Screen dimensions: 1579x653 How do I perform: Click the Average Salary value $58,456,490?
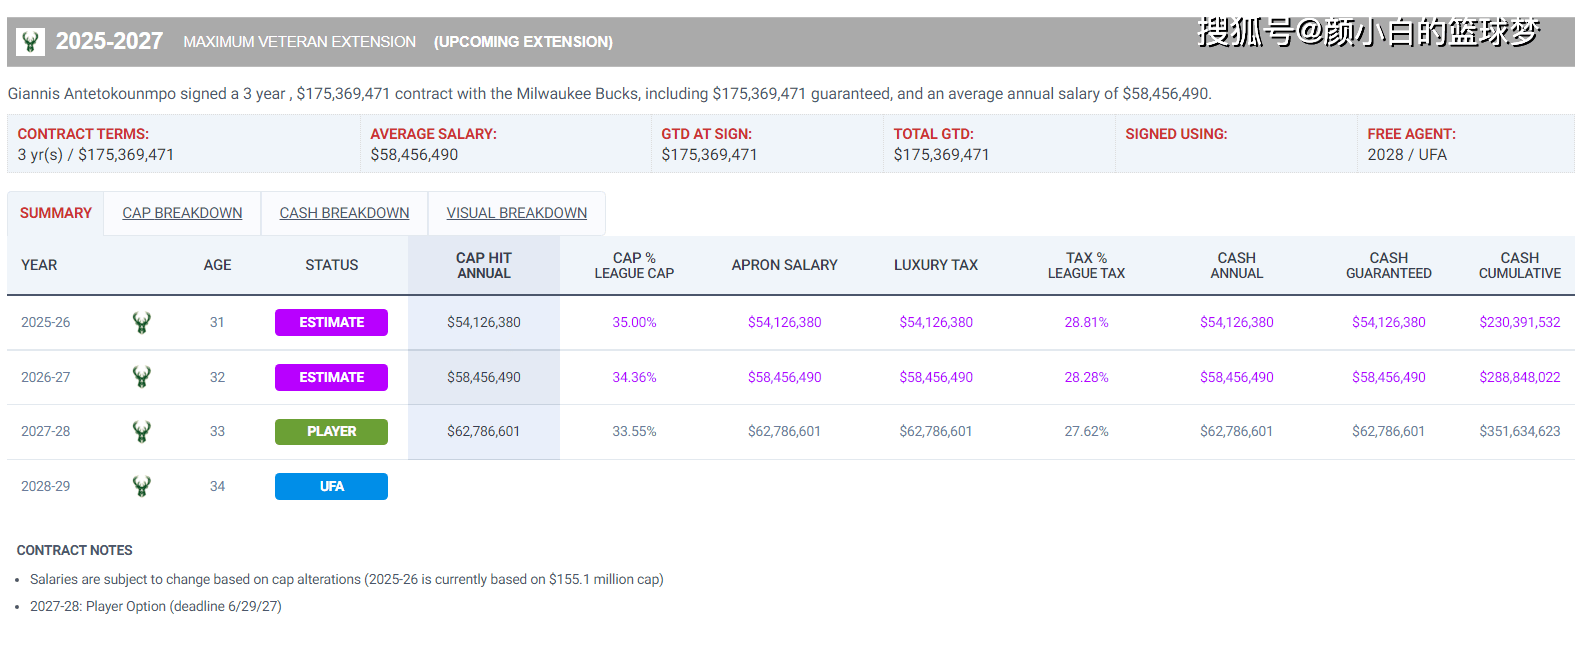[414, 155]
